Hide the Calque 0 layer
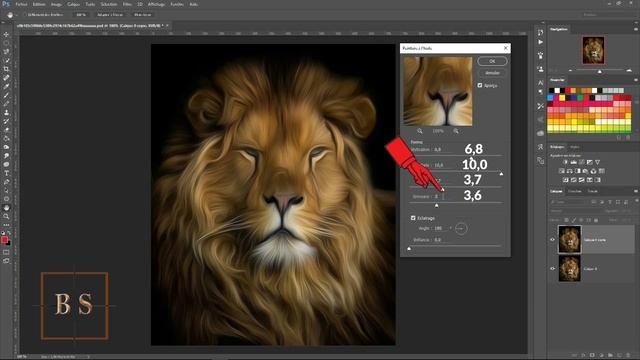640x360 pixels. tap(553, 269)
